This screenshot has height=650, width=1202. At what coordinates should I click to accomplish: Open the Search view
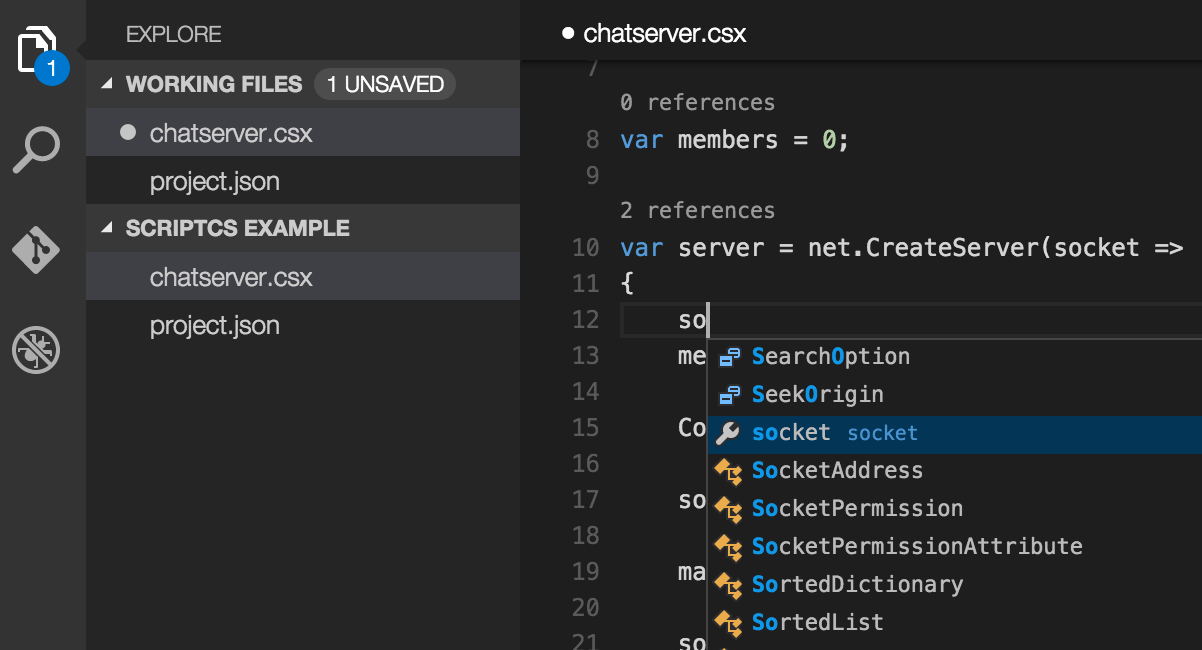pyautogui.click(x=36, y=150)
